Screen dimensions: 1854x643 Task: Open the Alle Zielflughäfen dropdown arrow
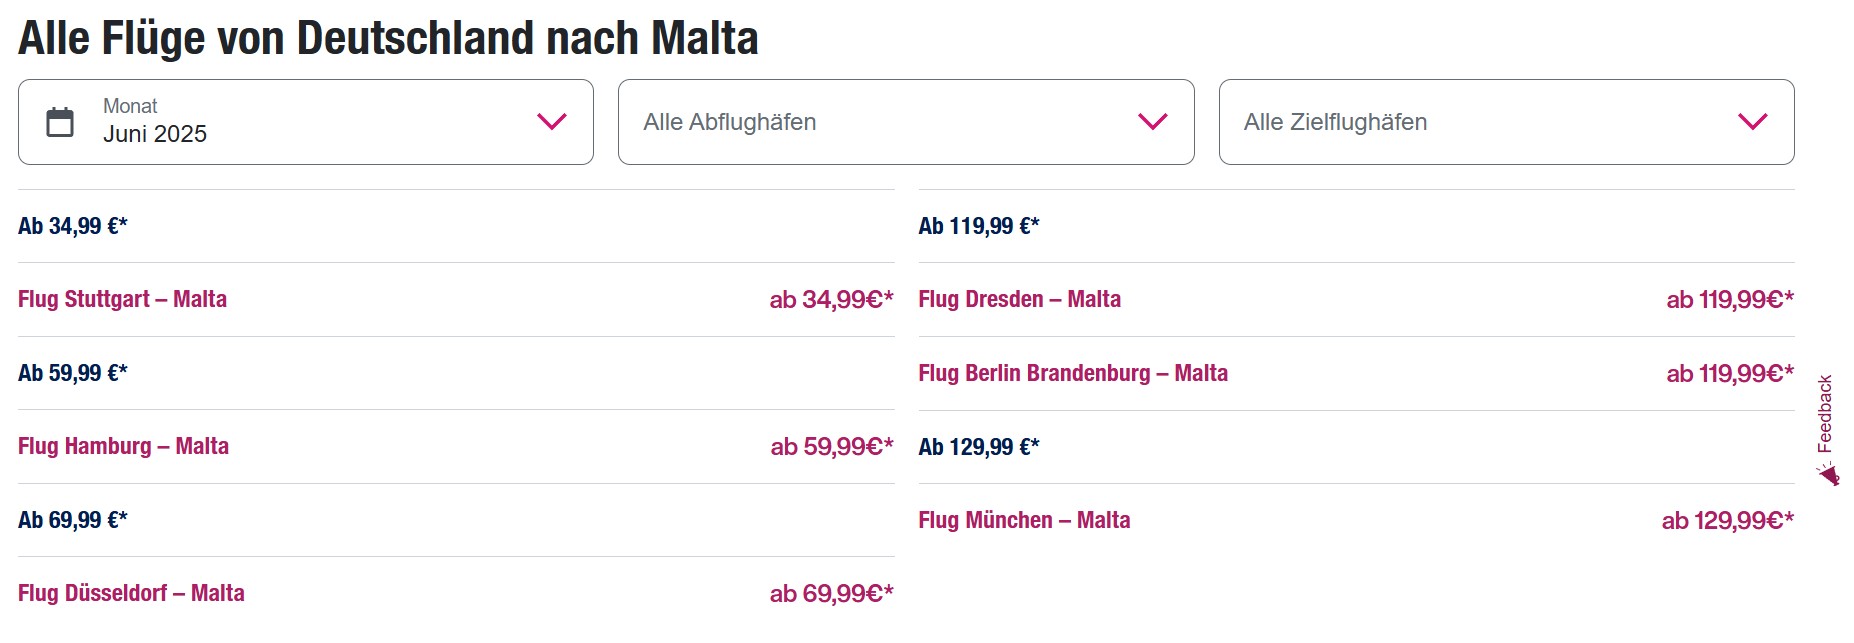(x=1753, y=122)
